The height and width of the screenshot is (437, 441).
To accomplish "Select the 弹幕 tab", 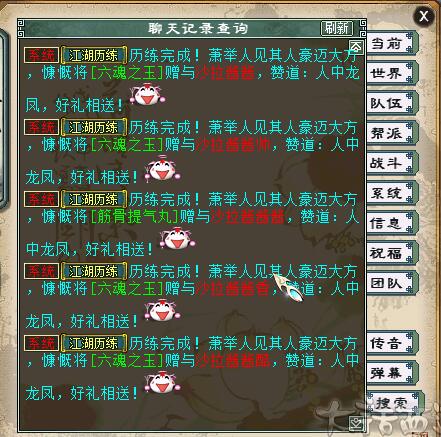I will [x=389, y=372].
